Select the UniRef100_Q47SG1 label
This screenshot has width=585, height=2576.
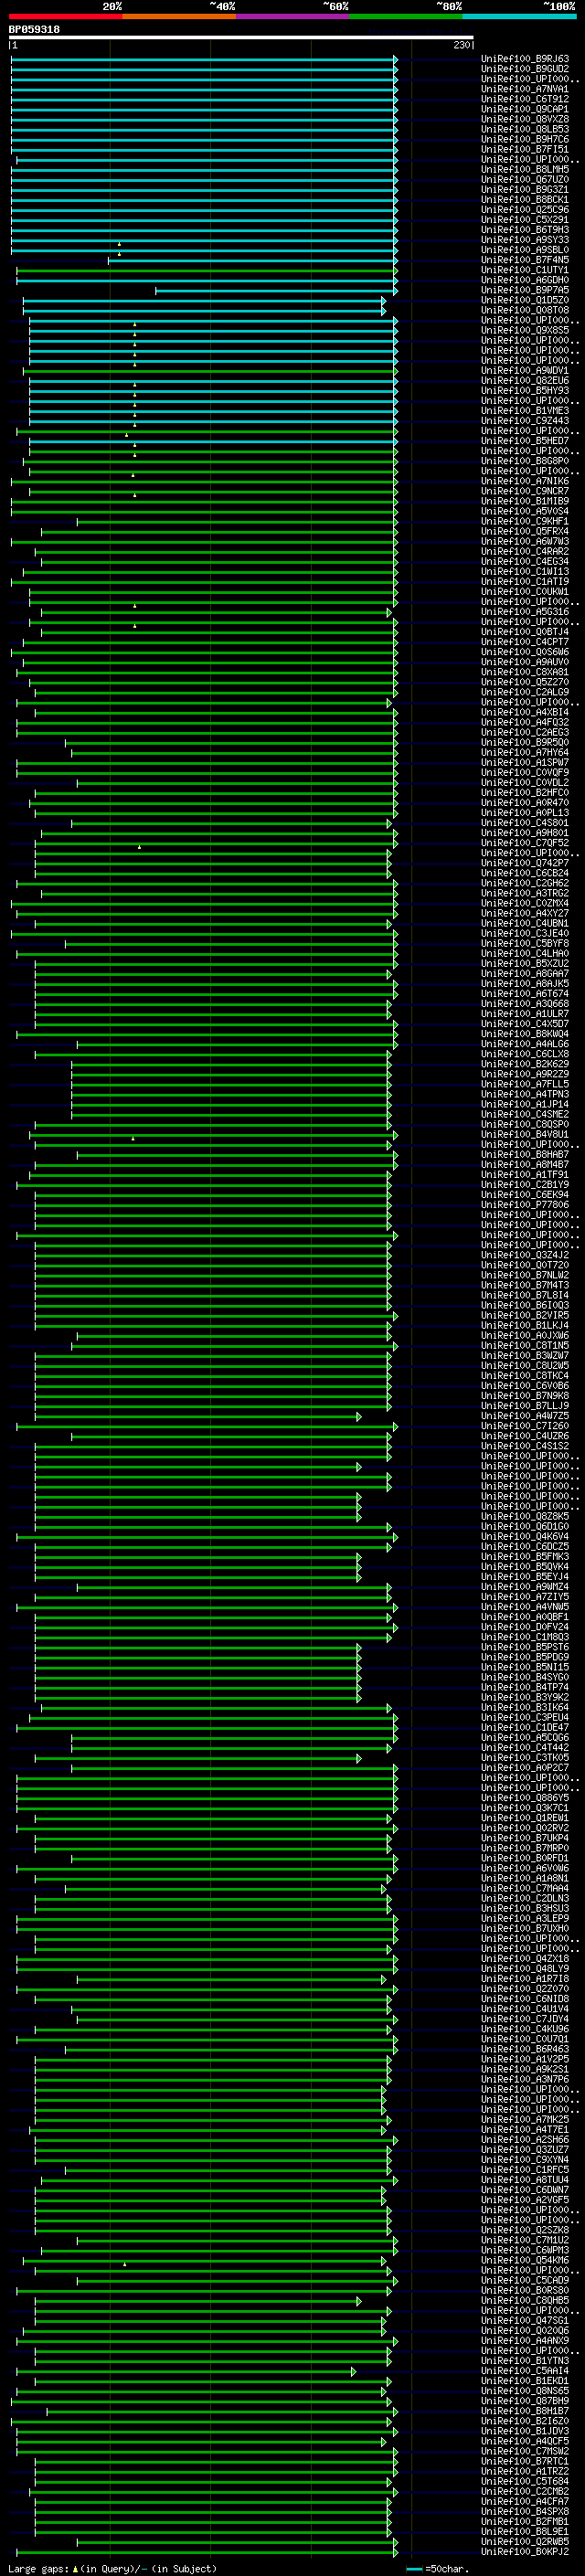coord(525,2320)
